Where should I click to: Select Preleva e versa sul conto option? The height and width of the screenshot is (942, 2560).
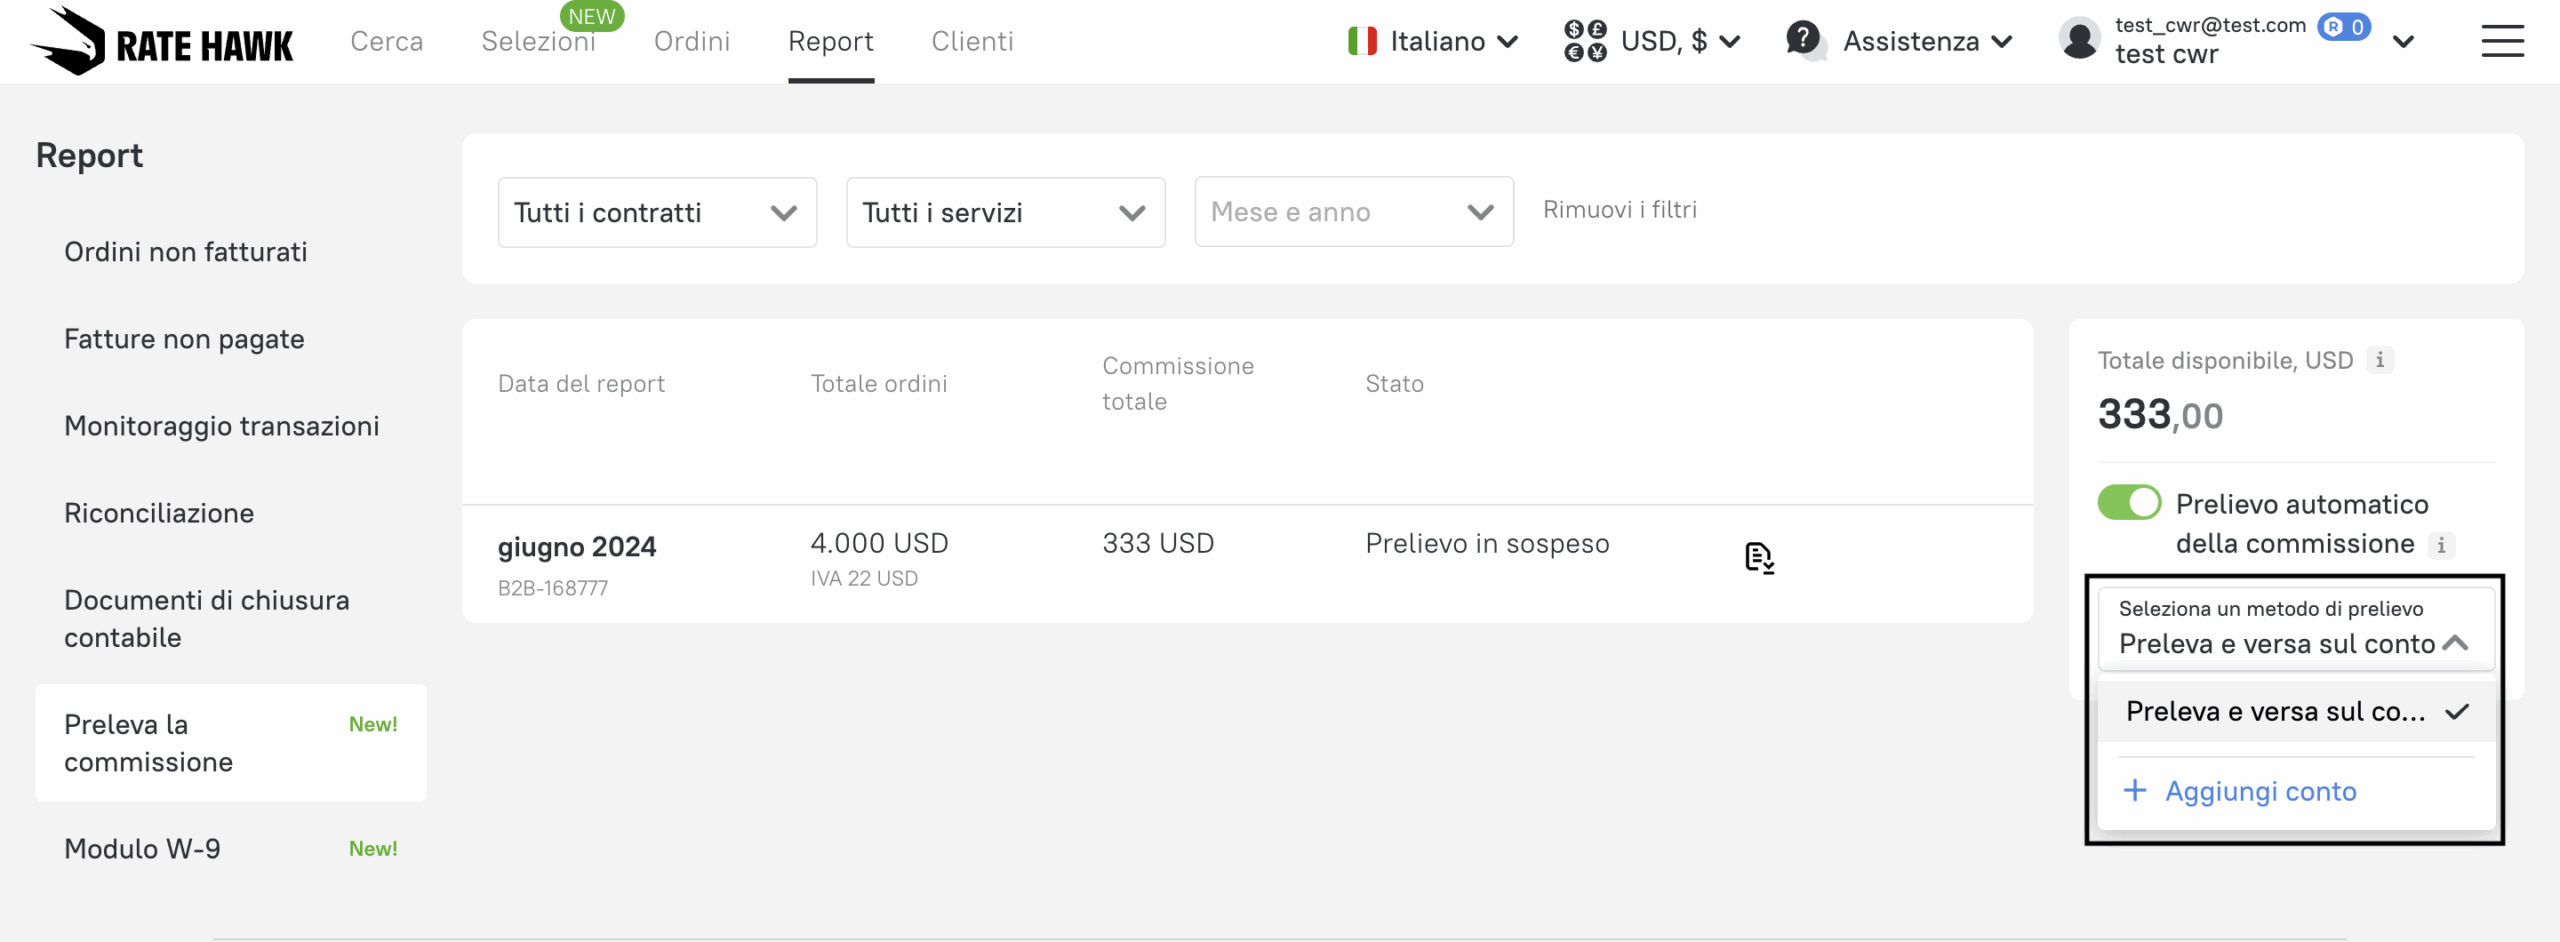[x=2275, y=712]
